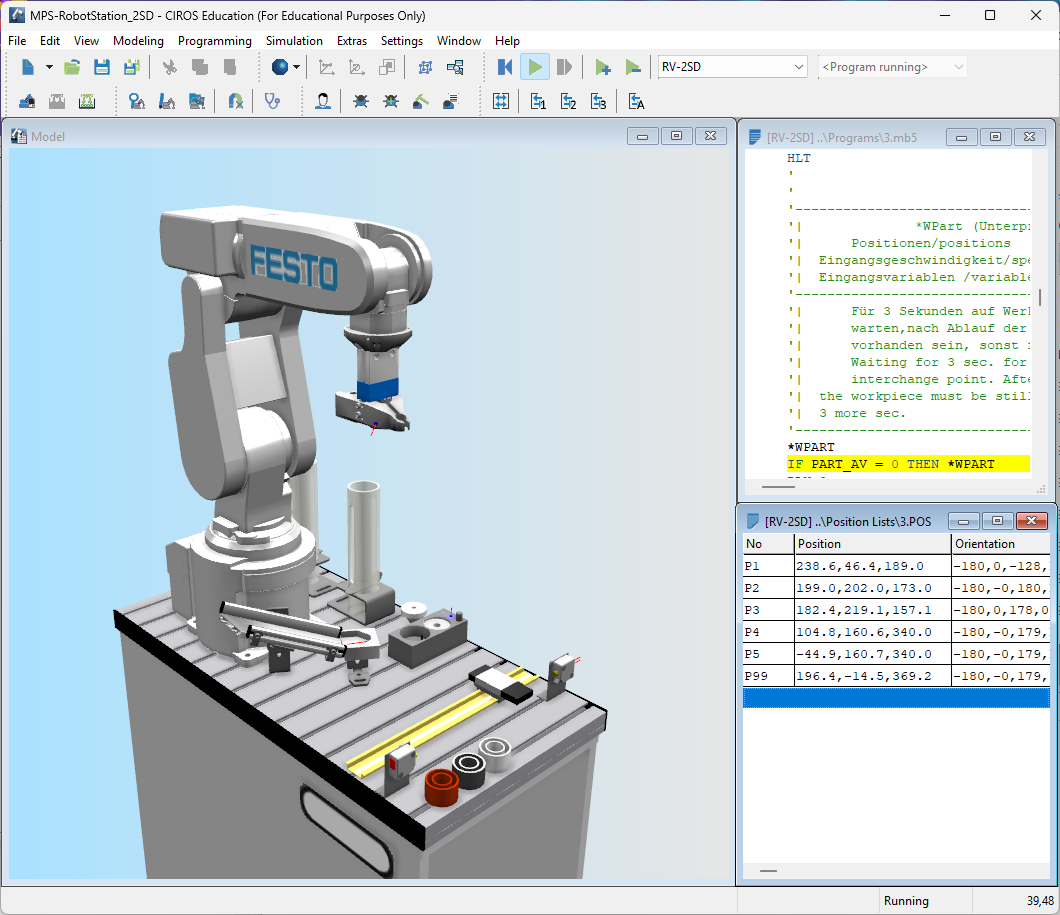1060x915 pixels.
Task: Click the Position column header
Action: point(872,544)
